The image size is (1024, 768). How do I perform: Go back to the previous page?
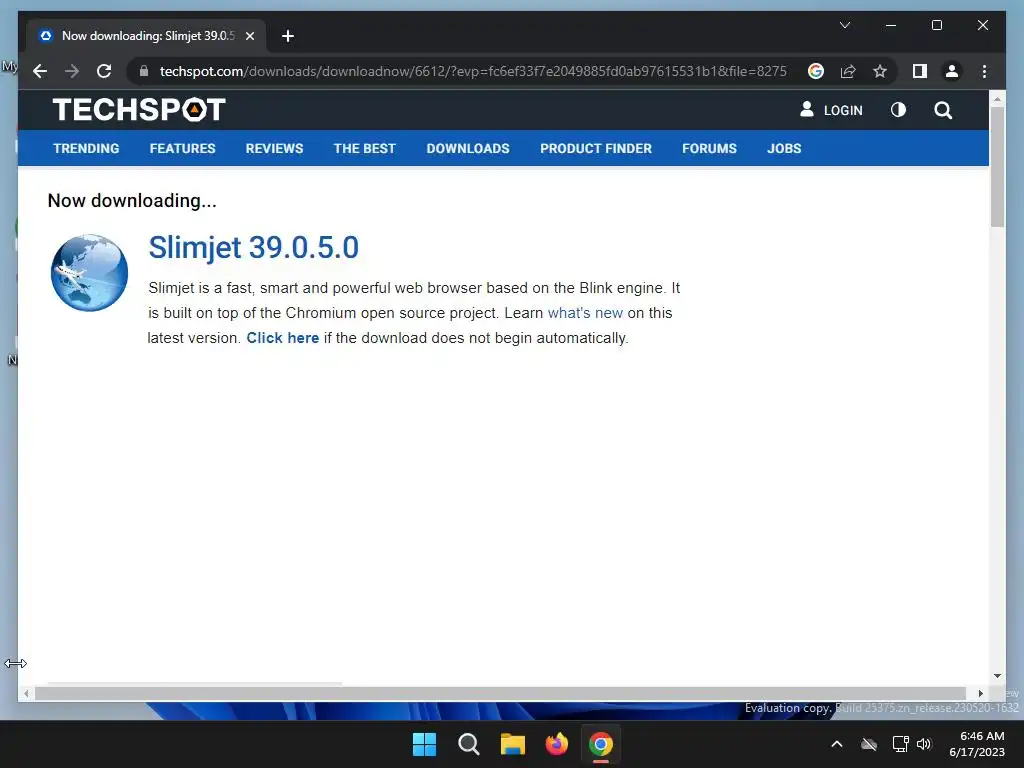40,71
